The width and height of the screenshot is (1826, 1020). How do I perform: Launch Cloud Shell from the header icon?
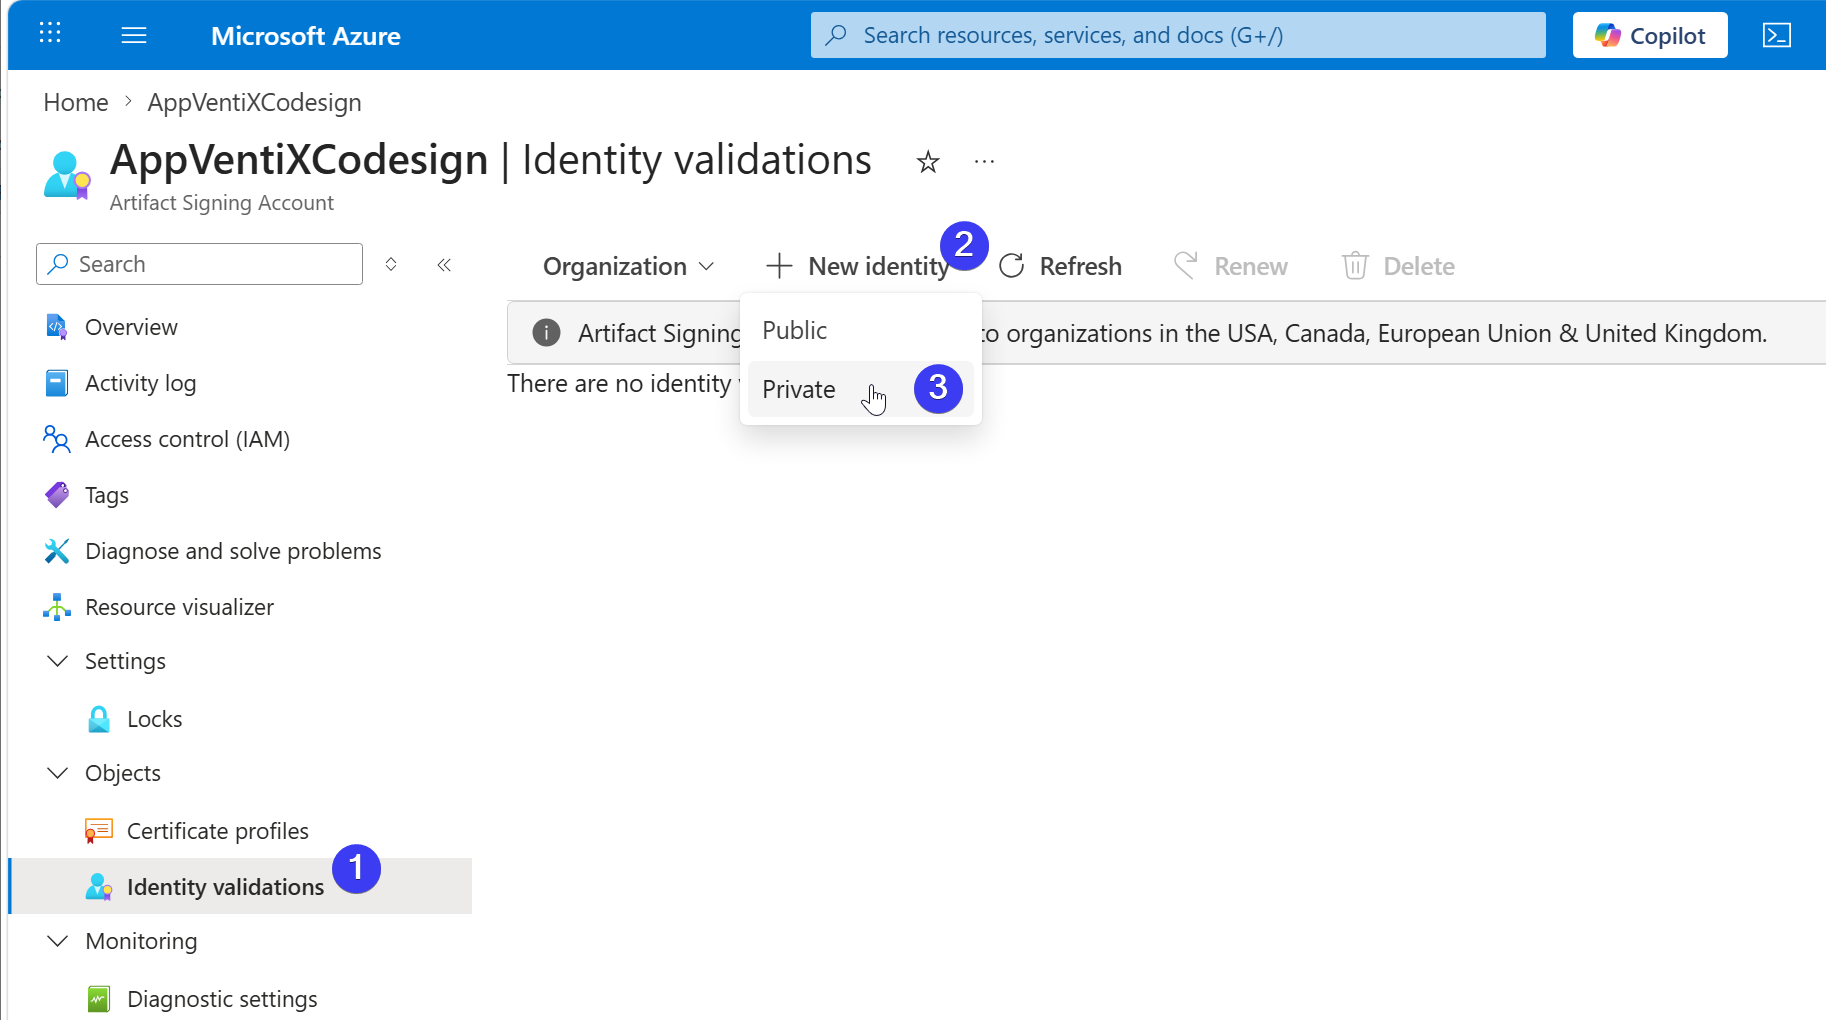(1776, 35)
